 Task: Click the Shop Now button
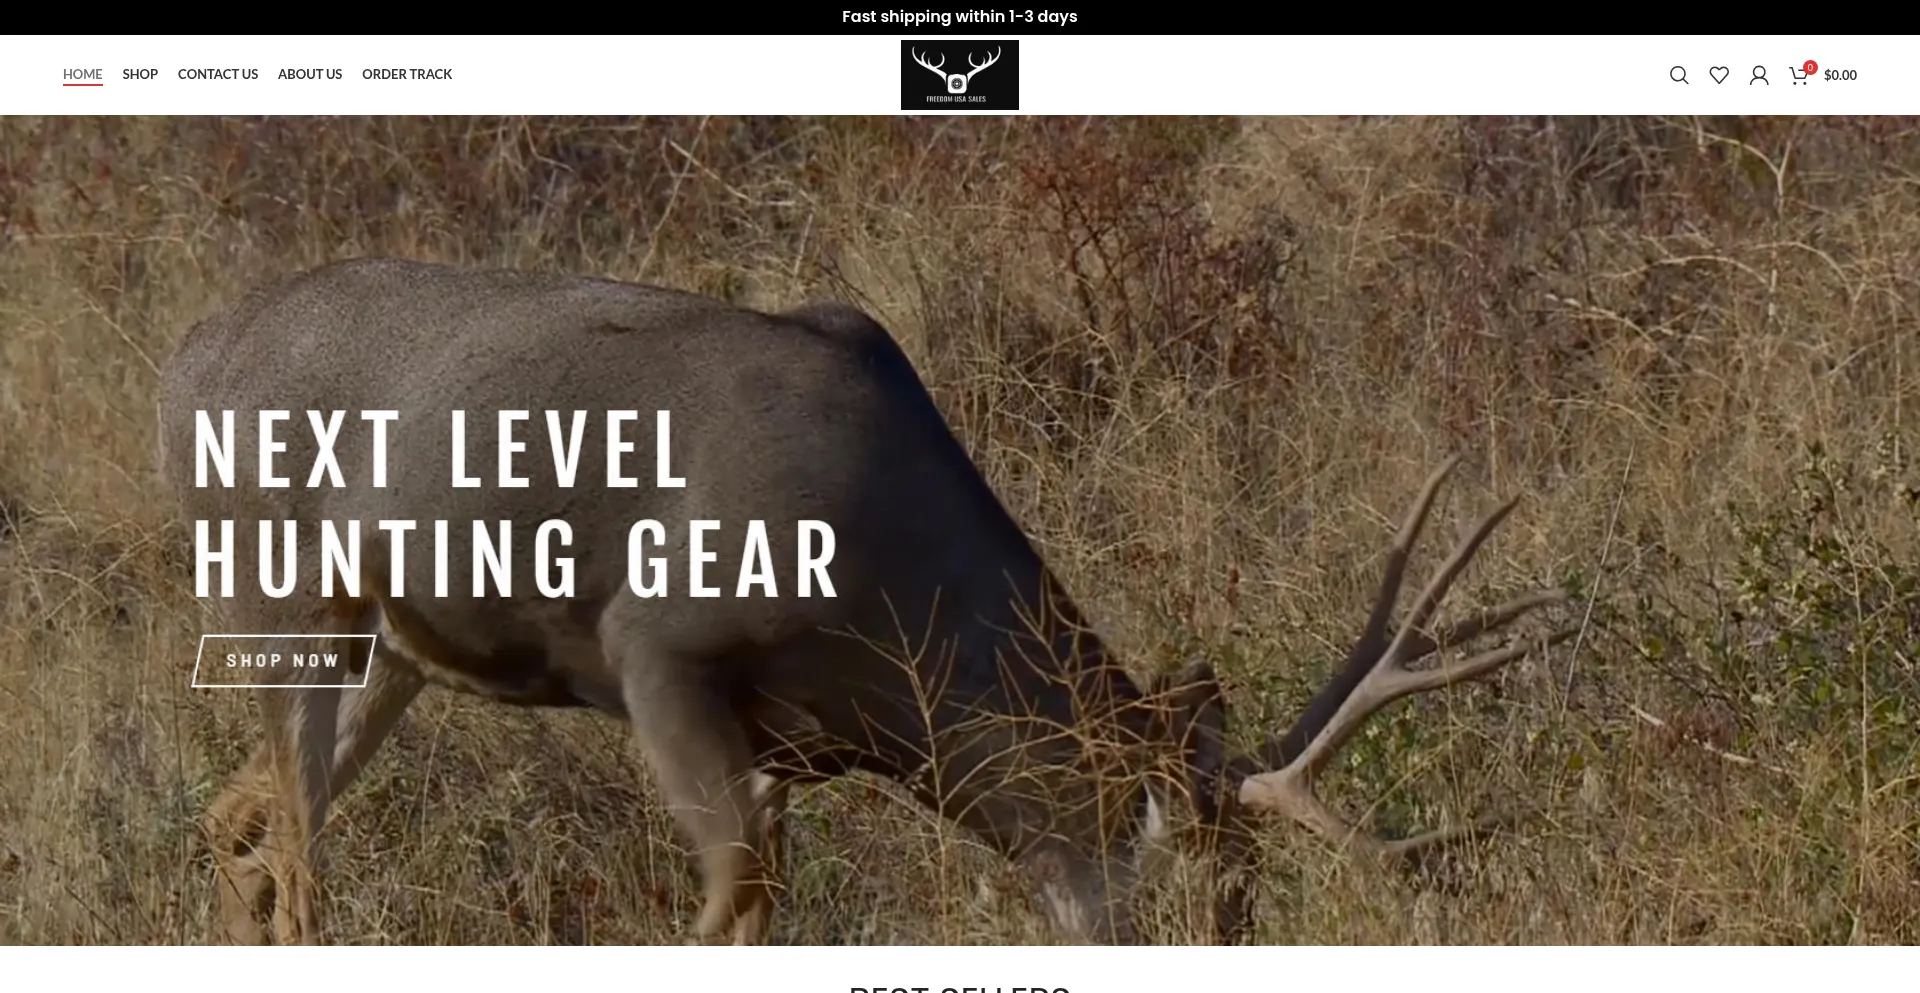283,661
